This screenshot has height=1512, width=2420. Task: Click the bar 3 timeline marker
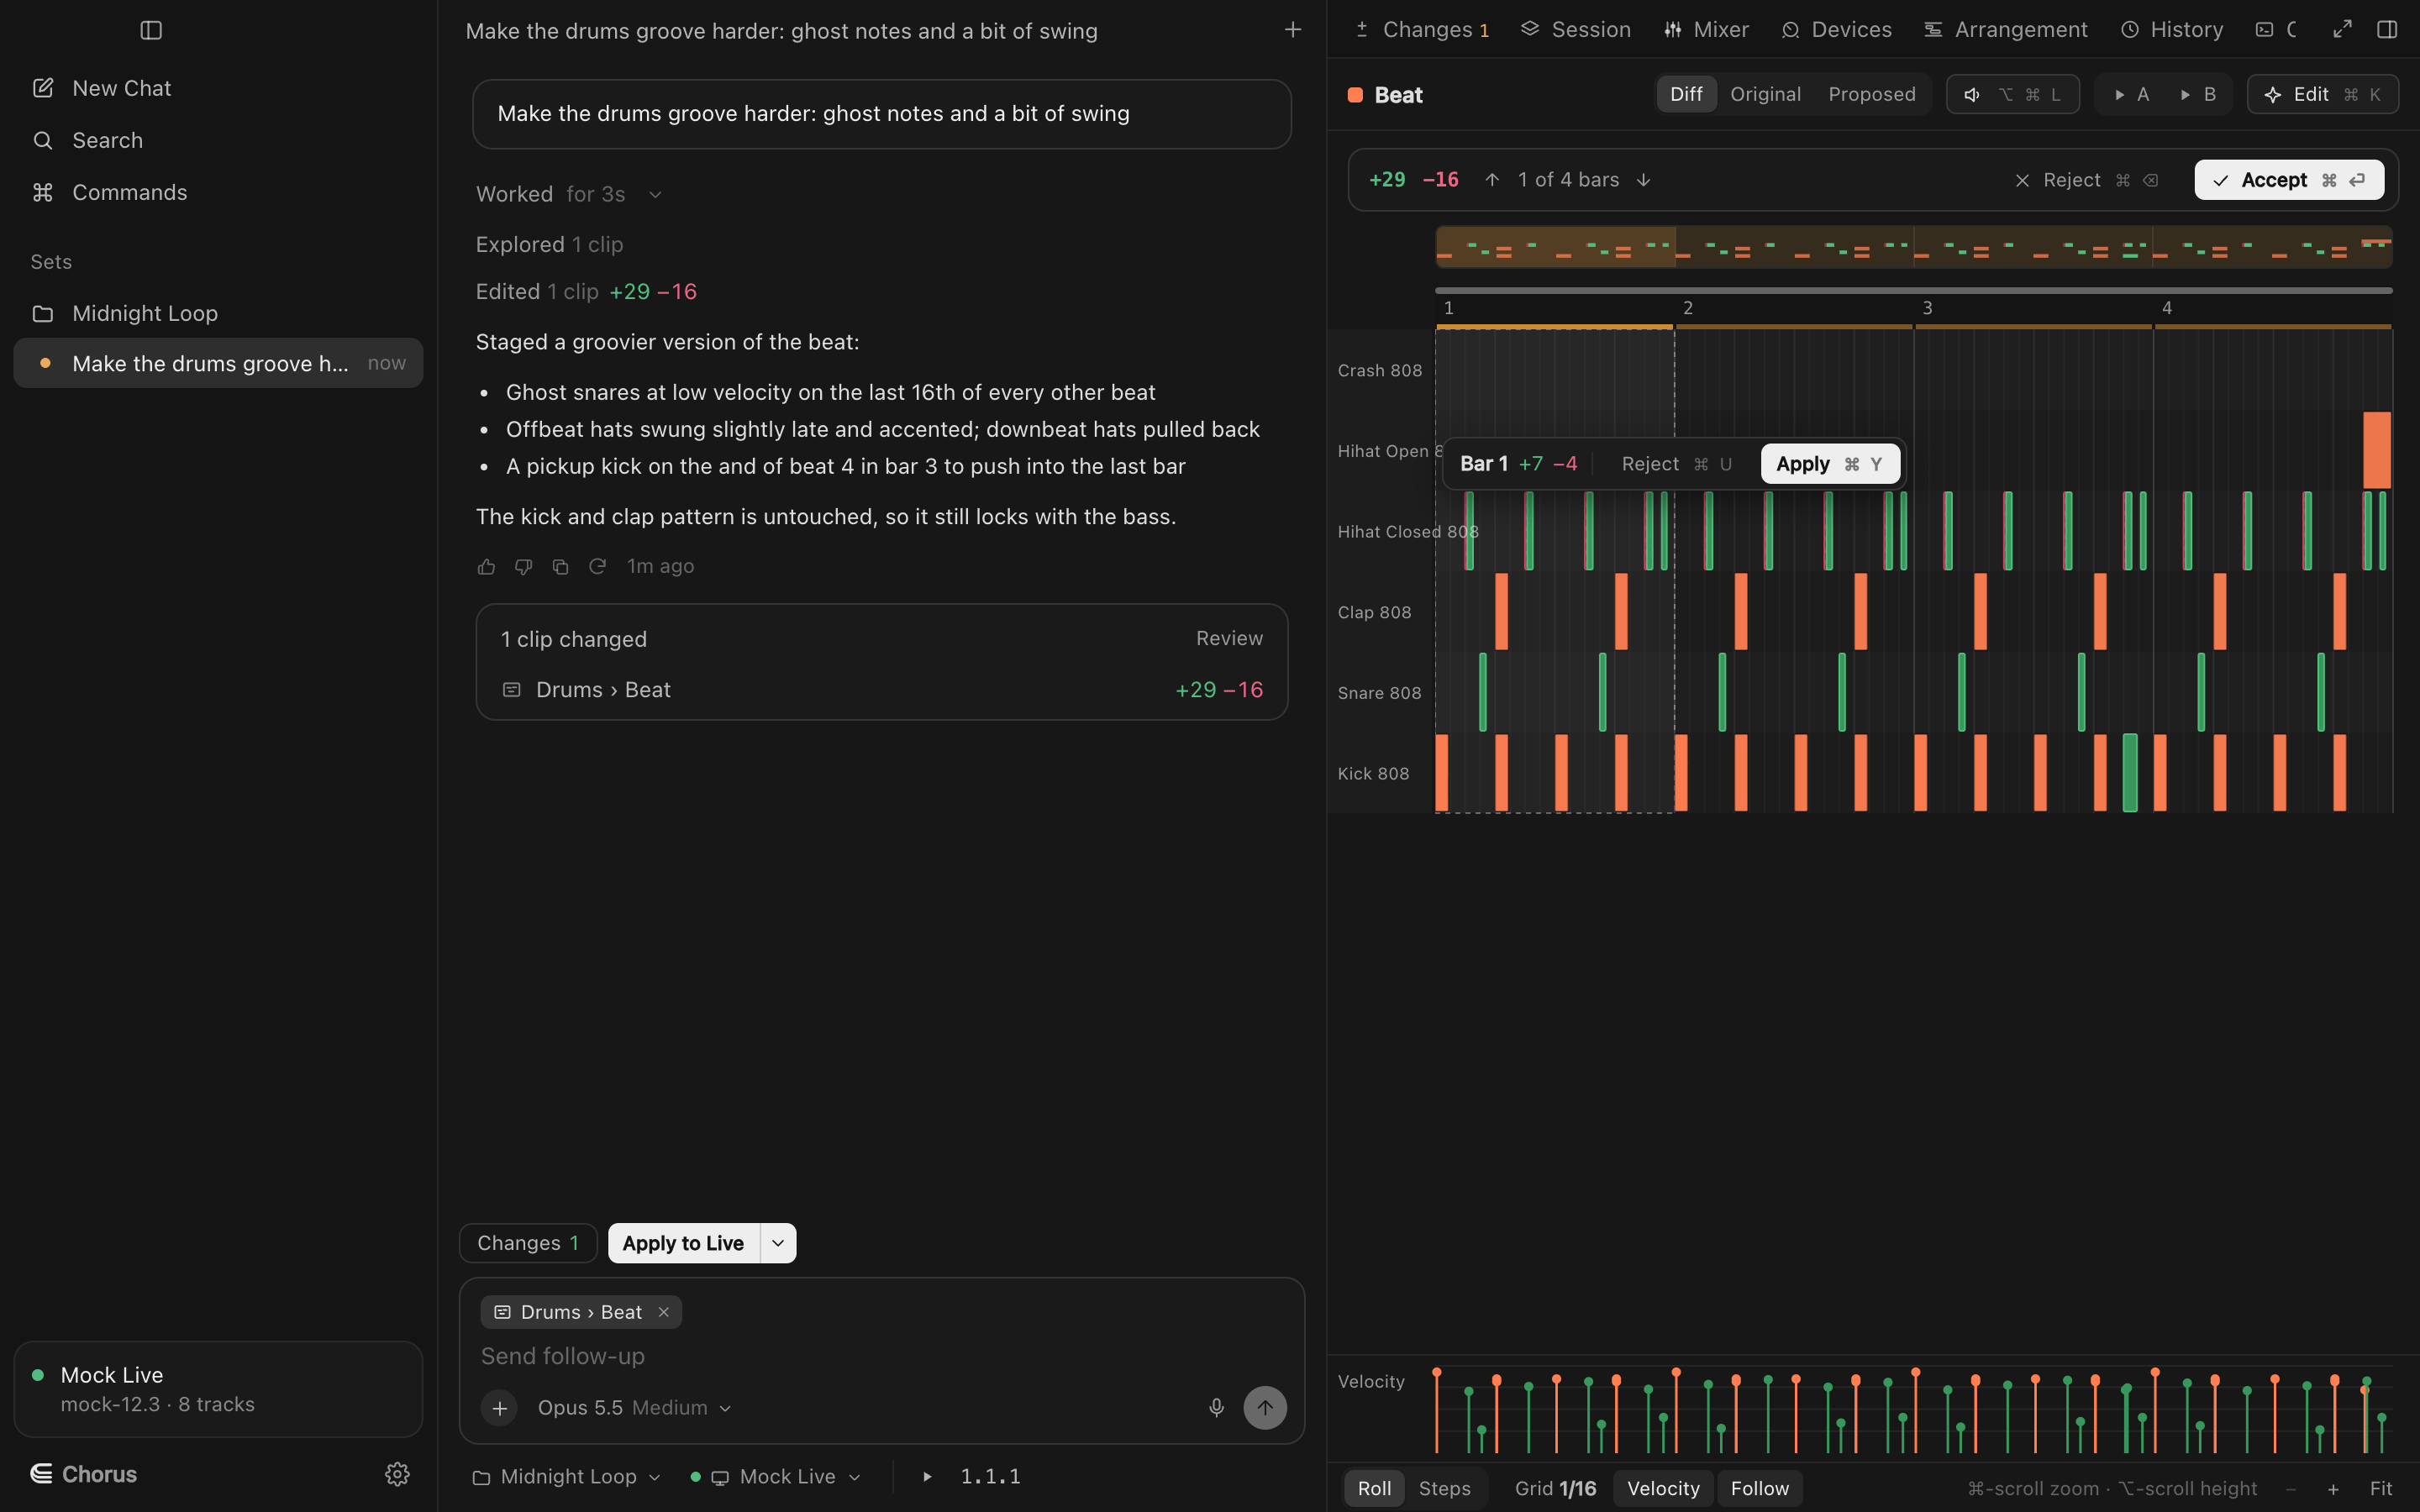tap(1927, 308)
